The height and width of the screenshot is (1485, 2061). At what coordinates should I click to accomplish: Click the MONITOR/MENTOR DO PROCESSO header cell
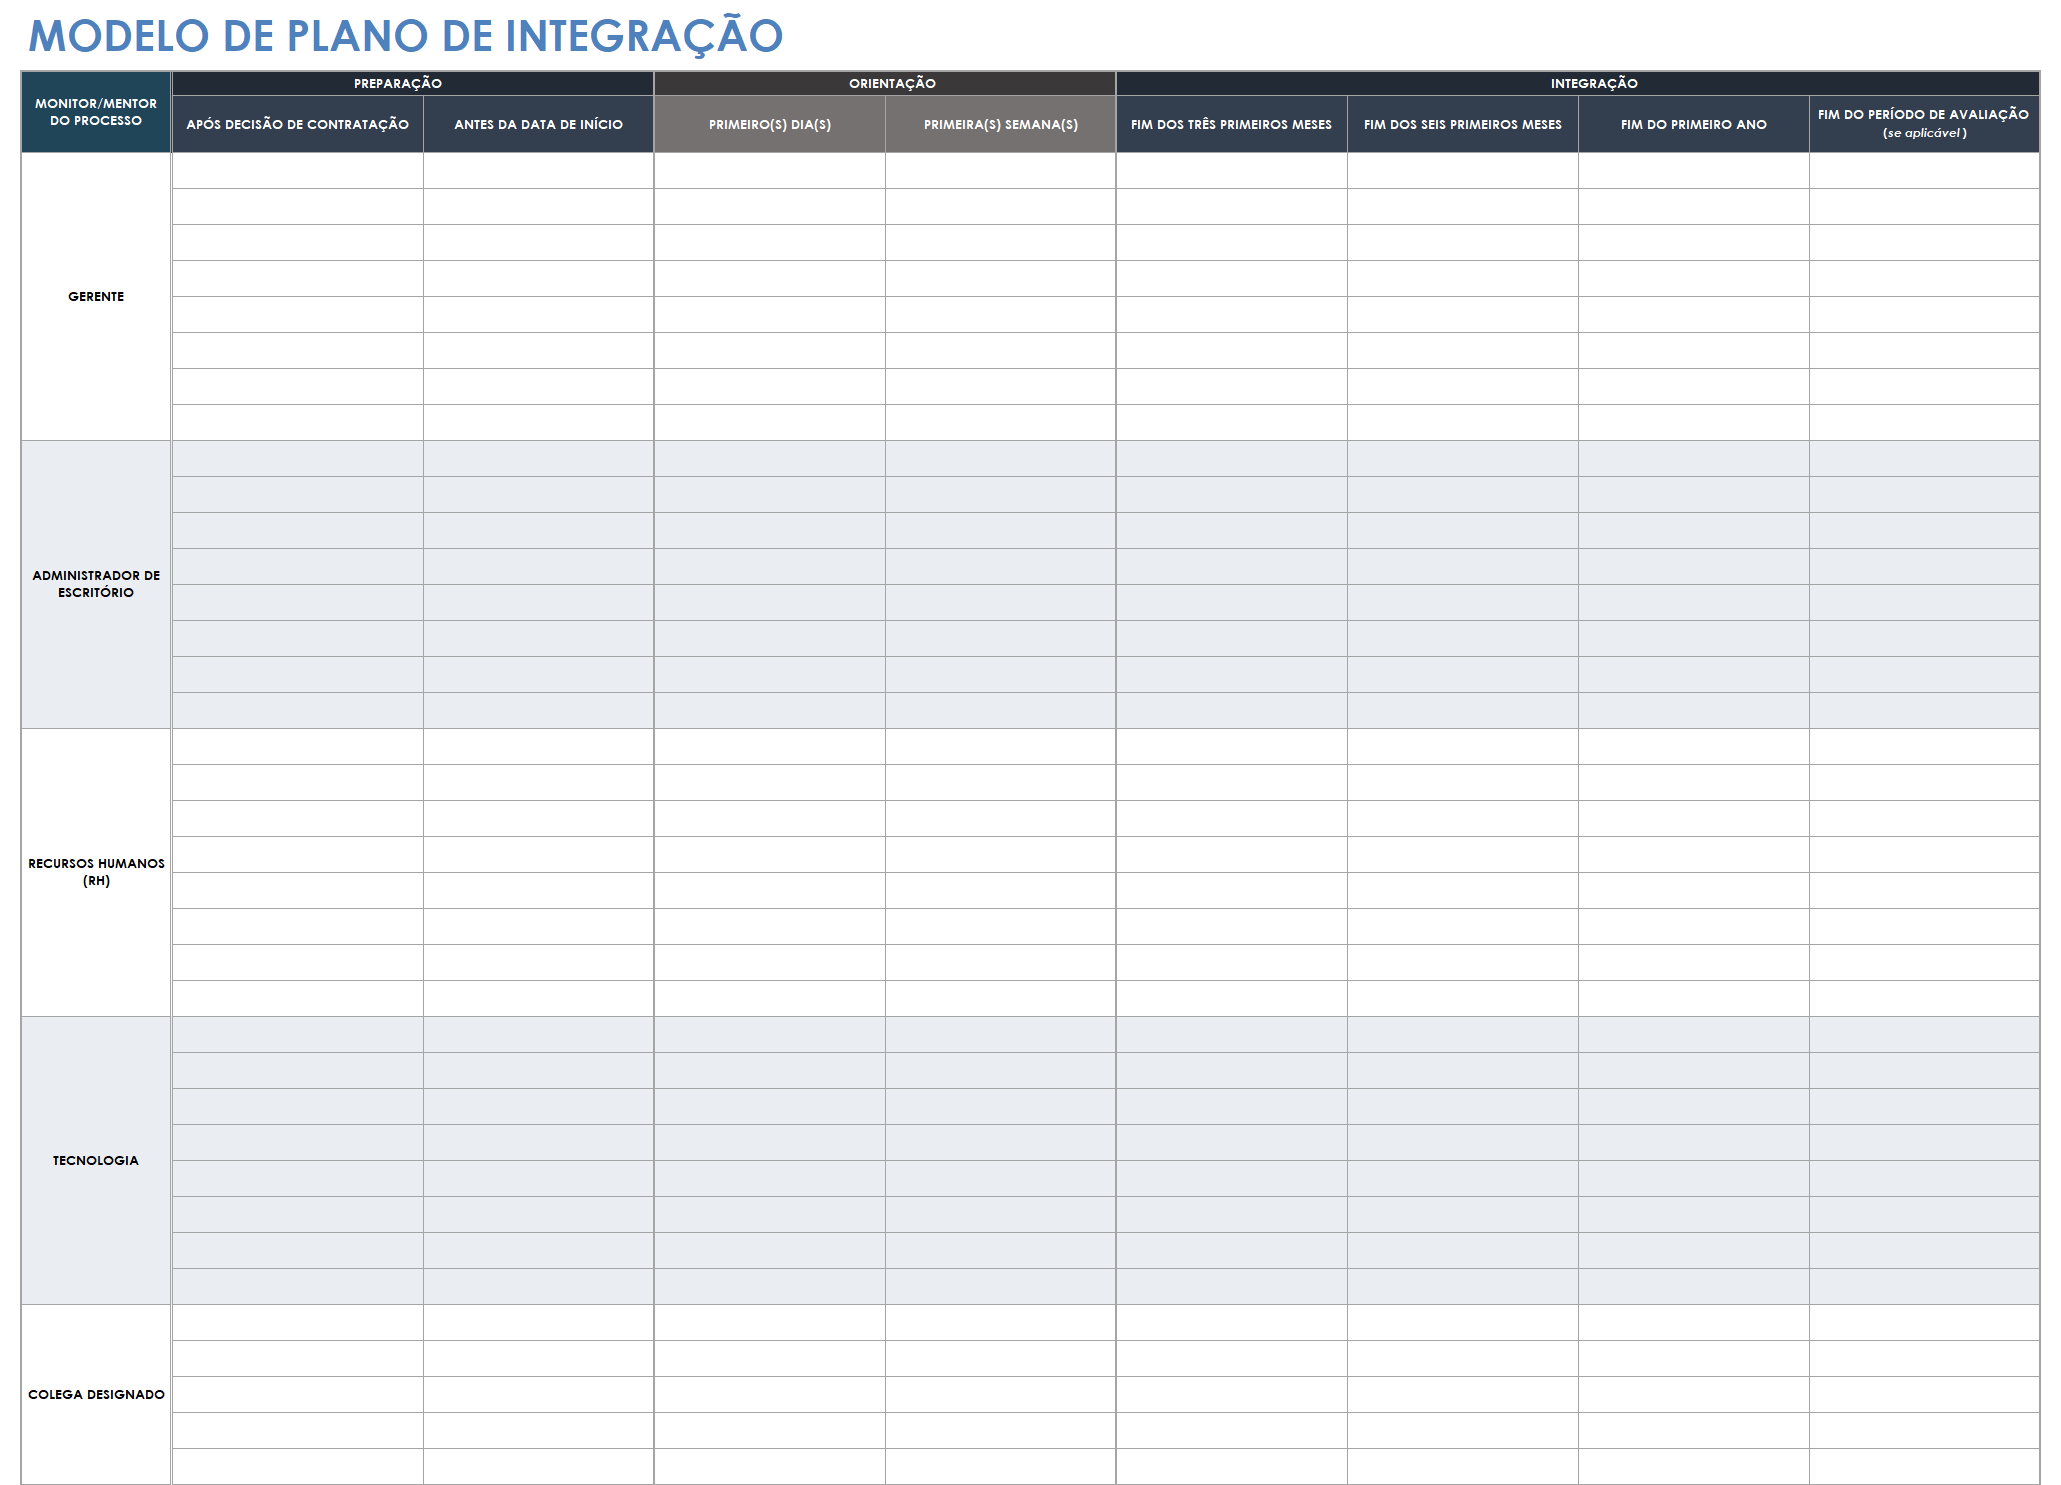point(96,112)
